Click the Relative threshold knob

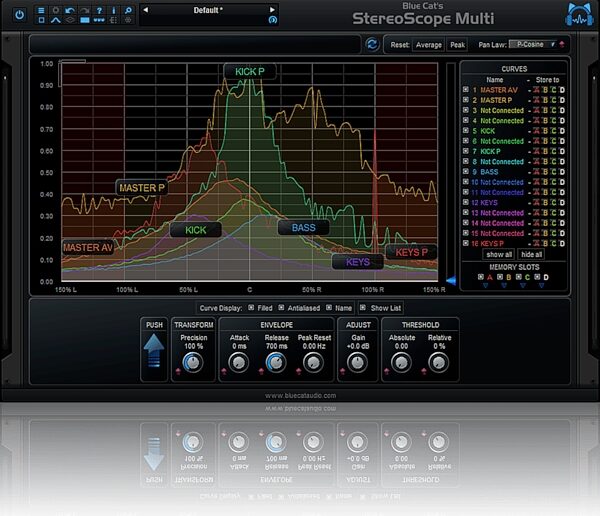[x=439, y=362]
